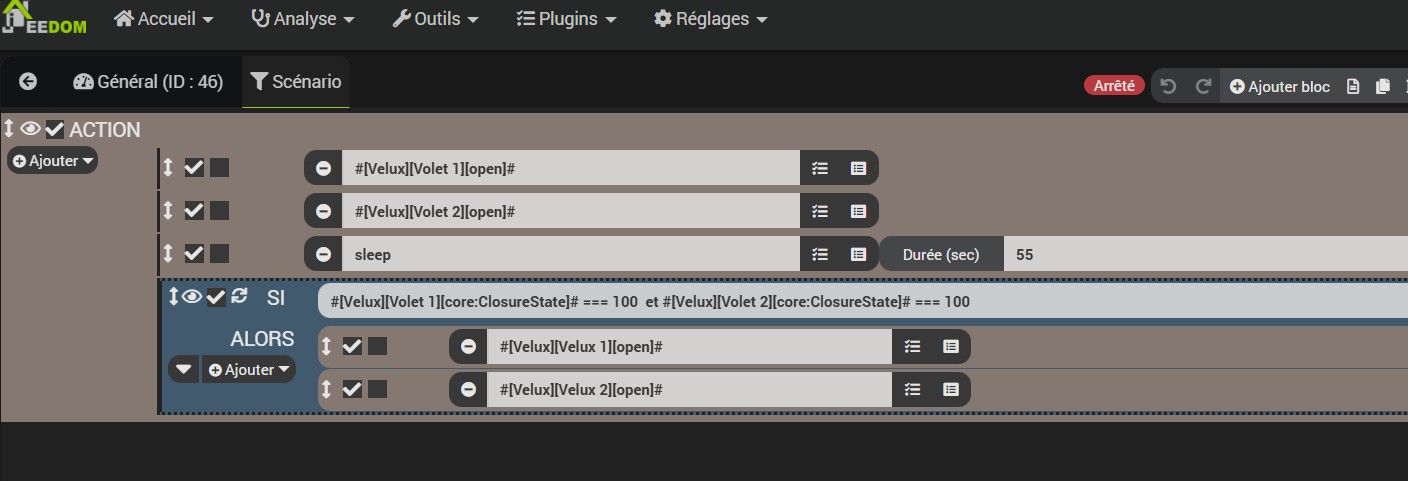Open command picker for sleep row
1408x481 pixels.
(858, 254)
